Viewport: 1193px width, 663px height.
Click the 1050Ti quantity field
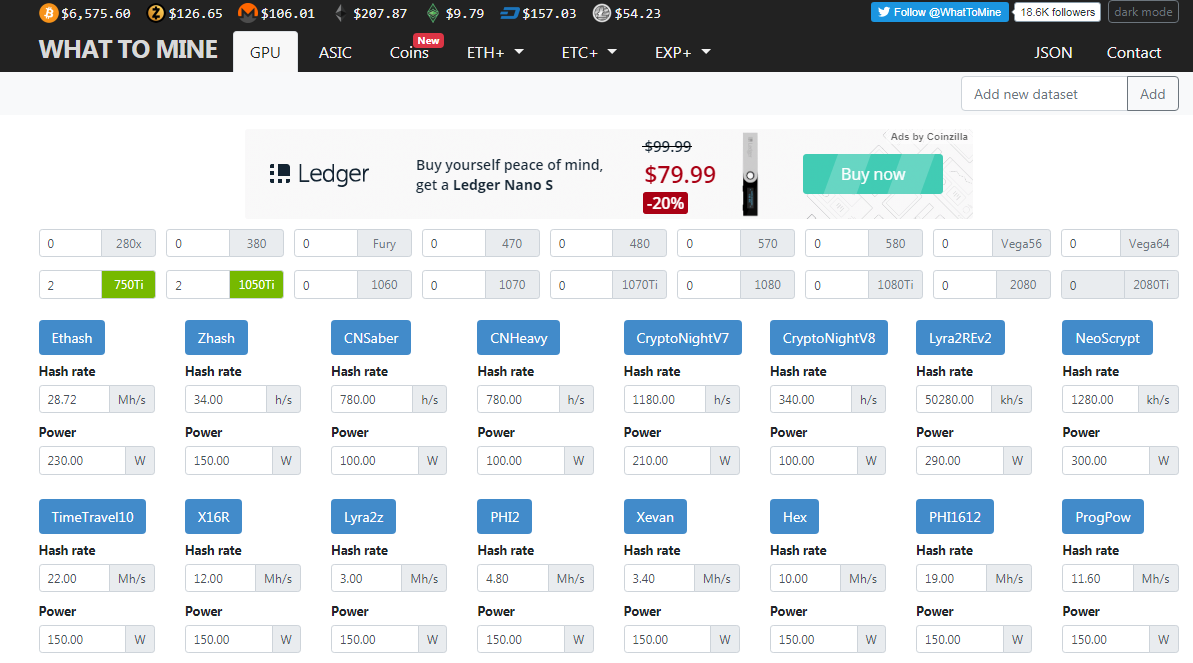coord(198,285)
